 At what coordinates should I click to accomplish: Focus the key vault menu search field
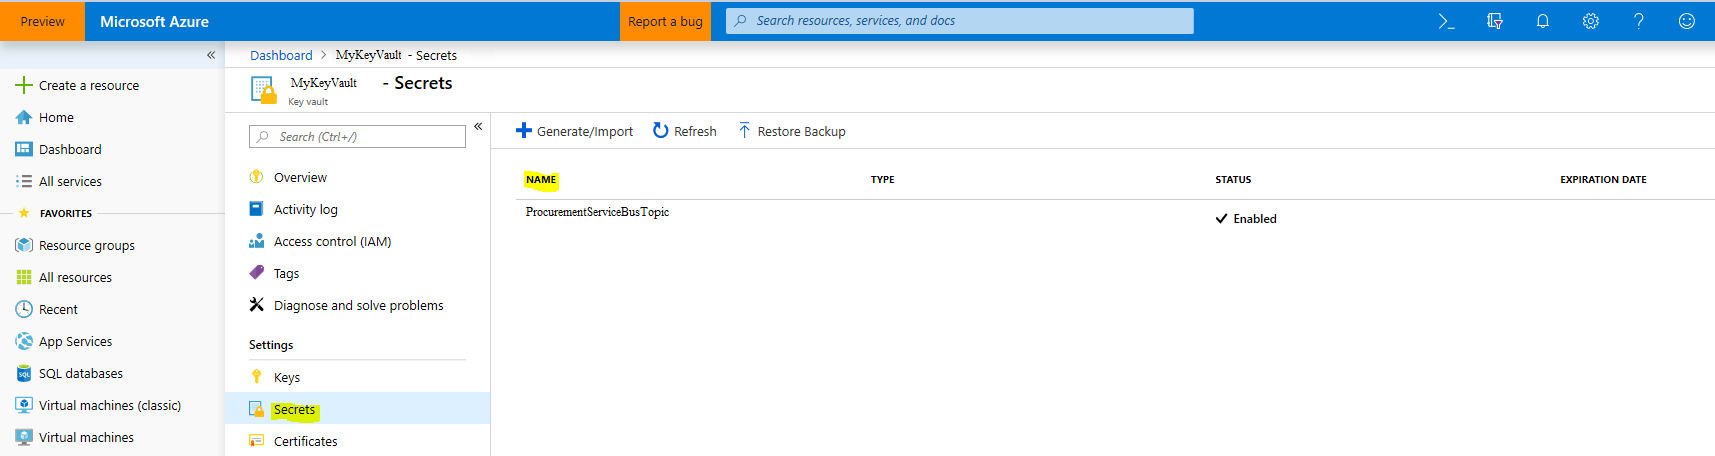point(357,136)
